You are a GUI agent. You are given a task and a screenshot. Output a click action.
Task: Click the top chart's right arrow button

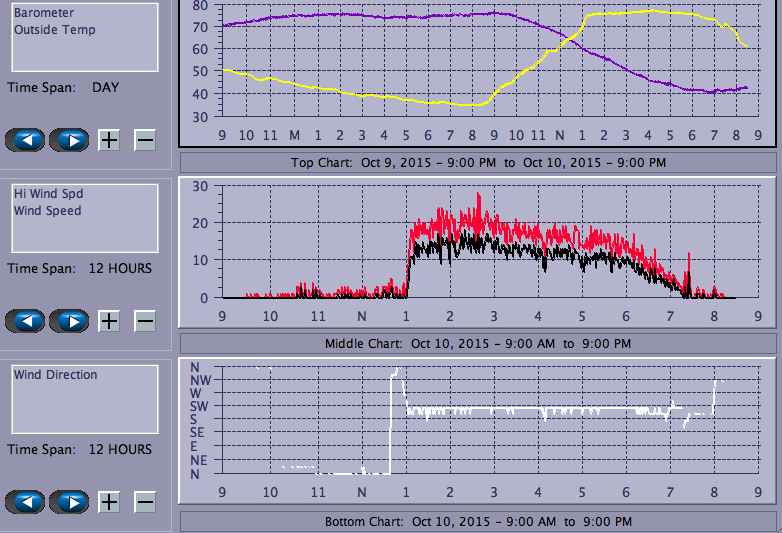(69, 140)
